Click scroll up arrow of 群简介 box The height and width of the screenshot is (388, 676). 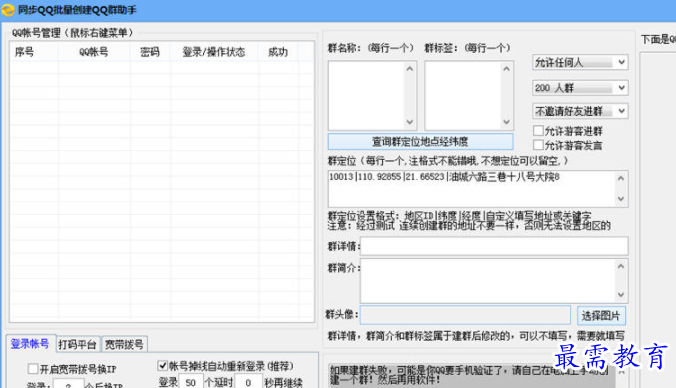pyautogui.click(x=621, y=266)
